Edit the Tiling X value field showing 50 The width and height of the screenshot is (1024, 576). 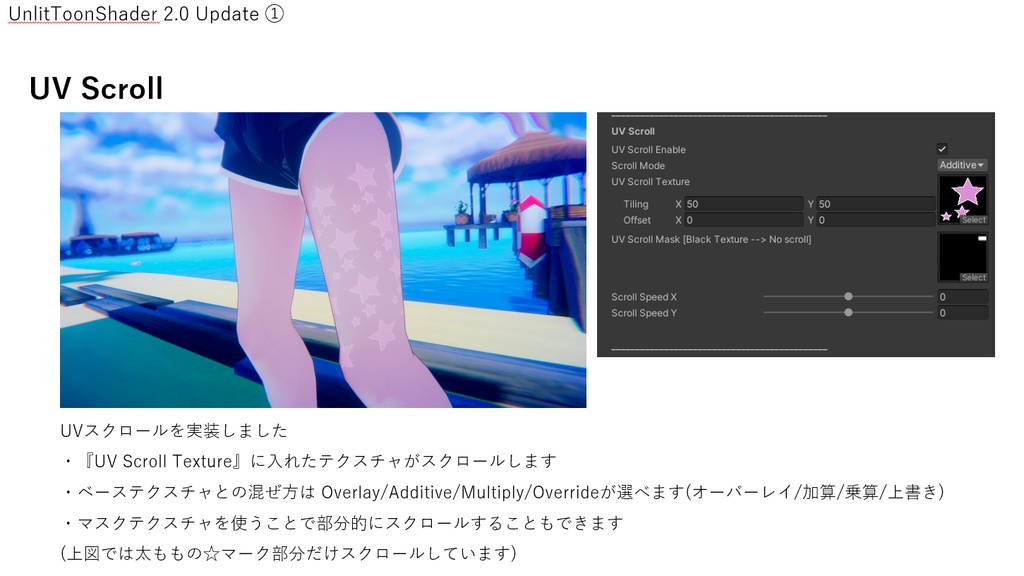tap(745, 204)
